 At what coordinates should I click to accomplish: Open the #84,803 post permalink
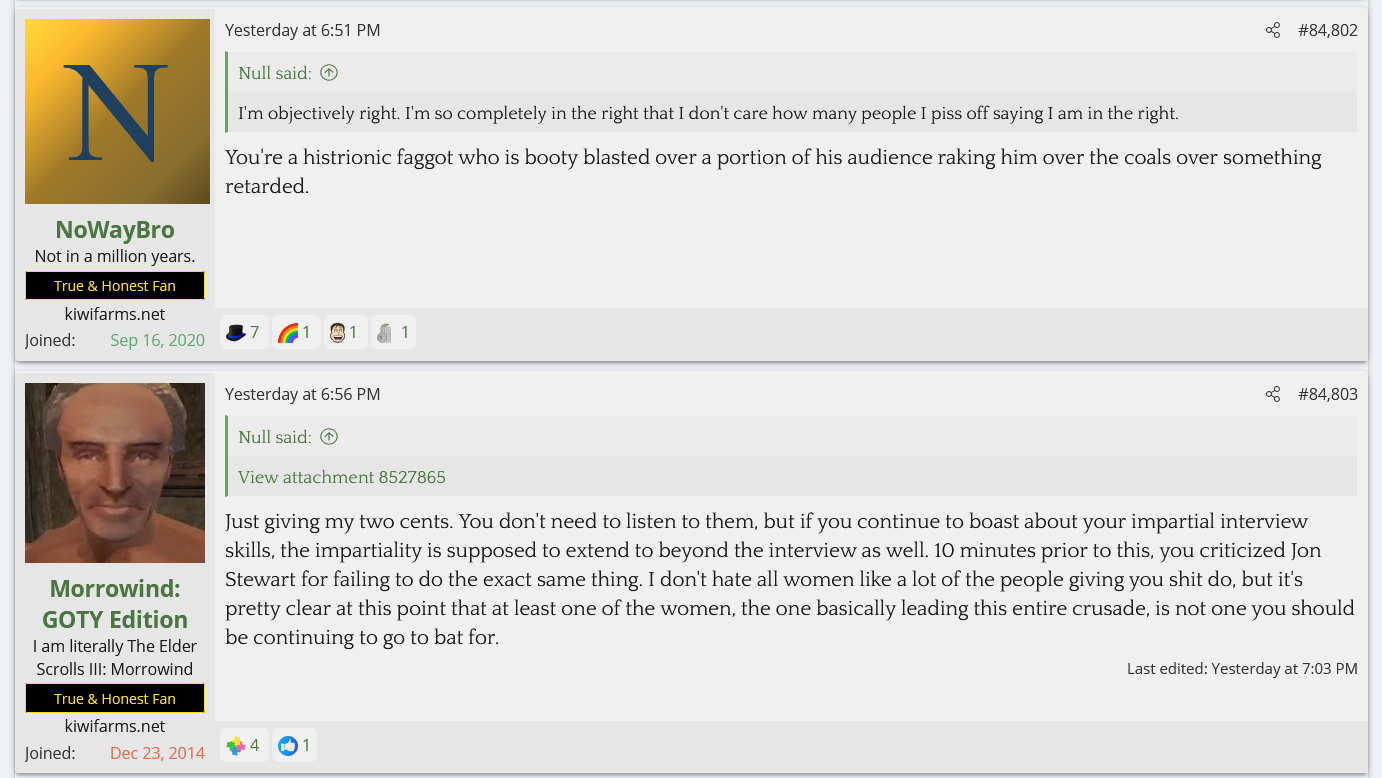point(1327,395)
